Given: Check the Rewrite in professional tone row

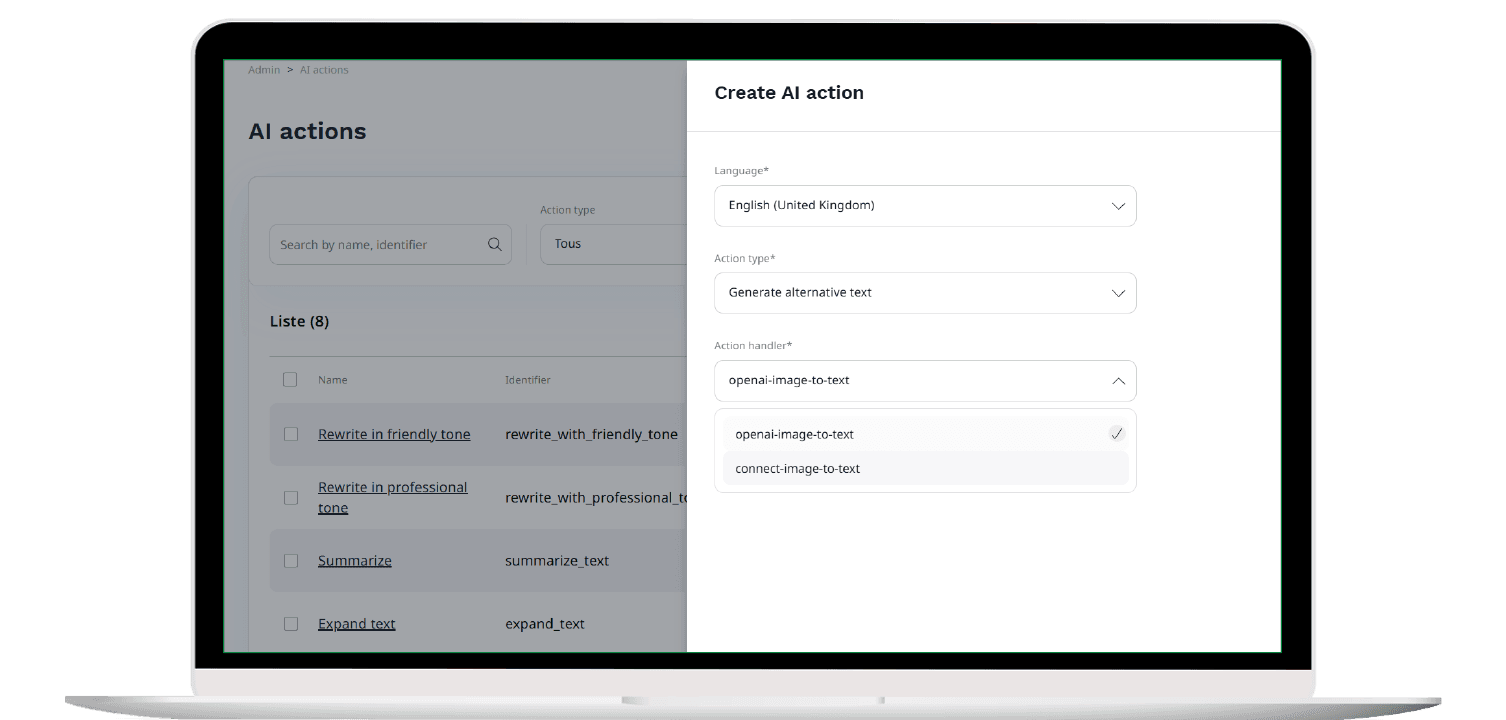Looking at the screenshot, I should point(291,498).
